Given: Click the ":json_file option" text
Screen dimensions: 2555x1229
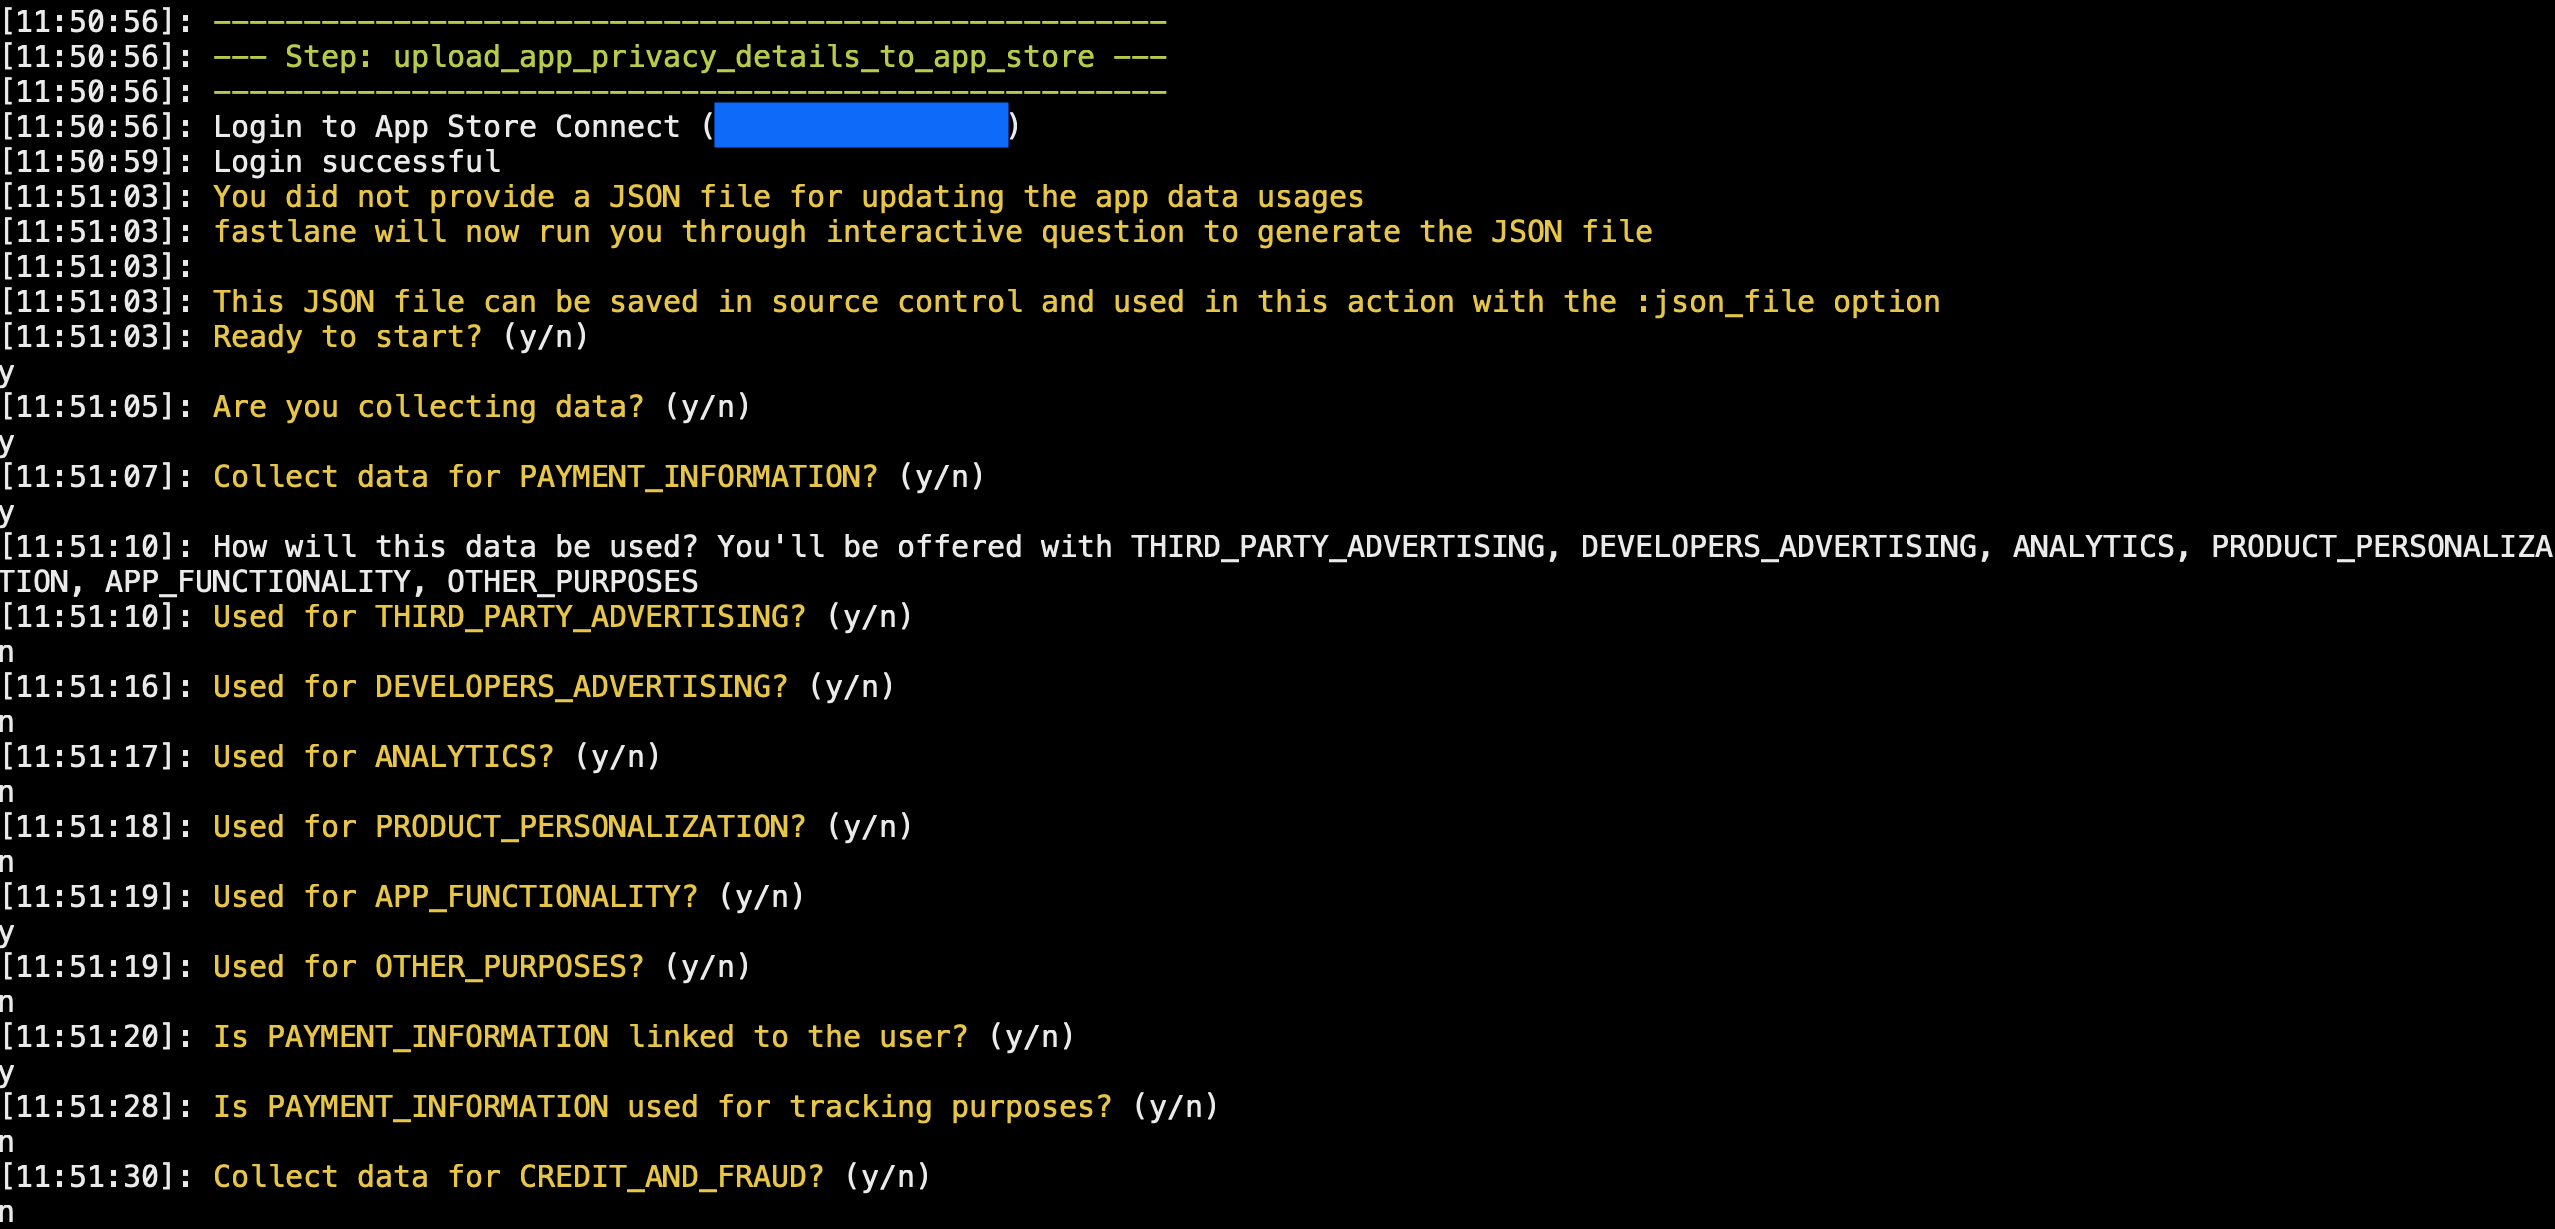Looking at the screenshot, I should [x=1787, y=302].
